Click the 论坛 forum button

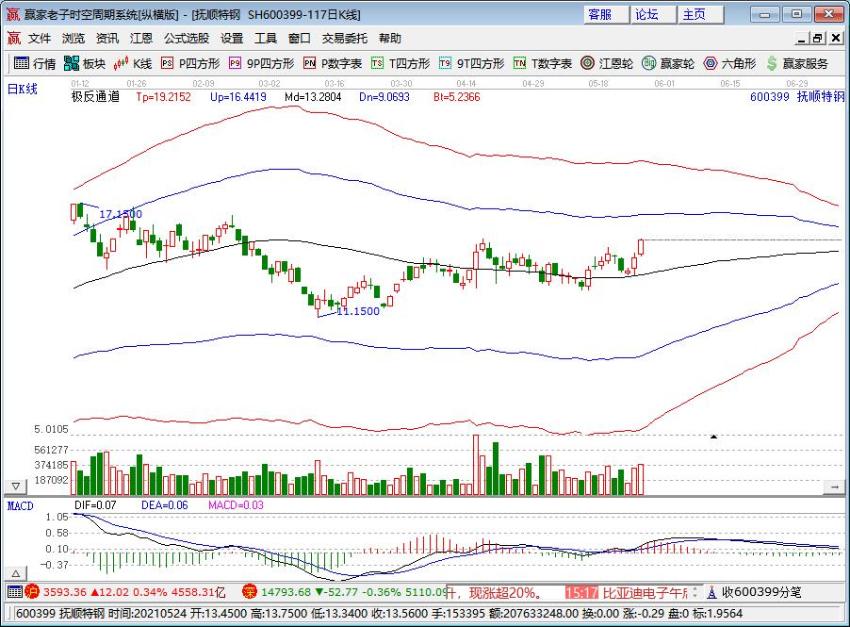click(653, 14)
